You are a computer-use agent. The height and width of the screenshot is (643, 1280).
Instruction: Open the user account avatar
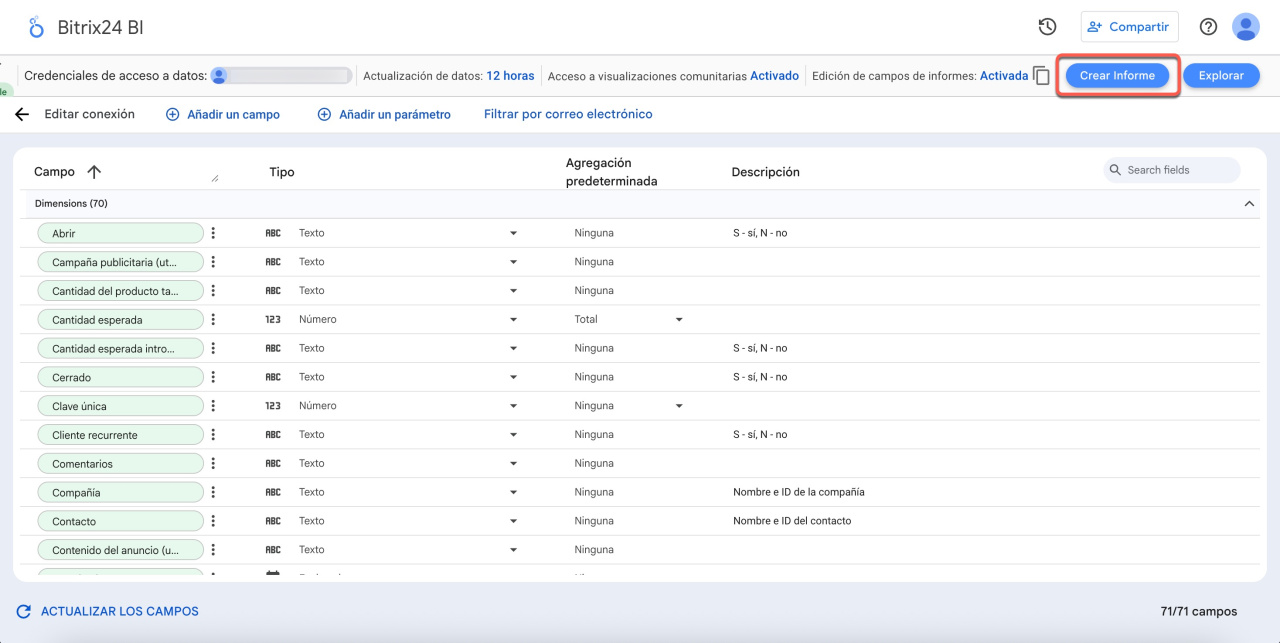[x=1245, y=27]
